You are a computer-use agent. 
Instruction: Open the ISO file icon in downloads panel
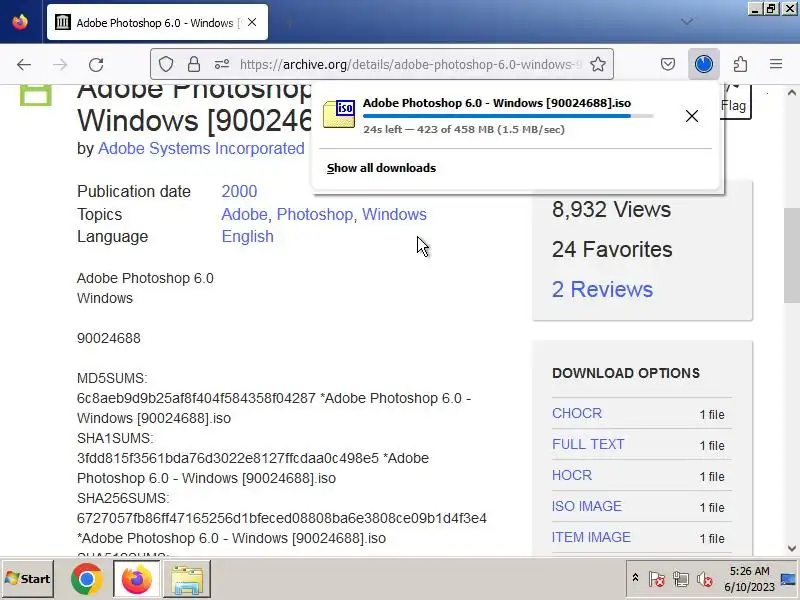click(x=339, y=114)
